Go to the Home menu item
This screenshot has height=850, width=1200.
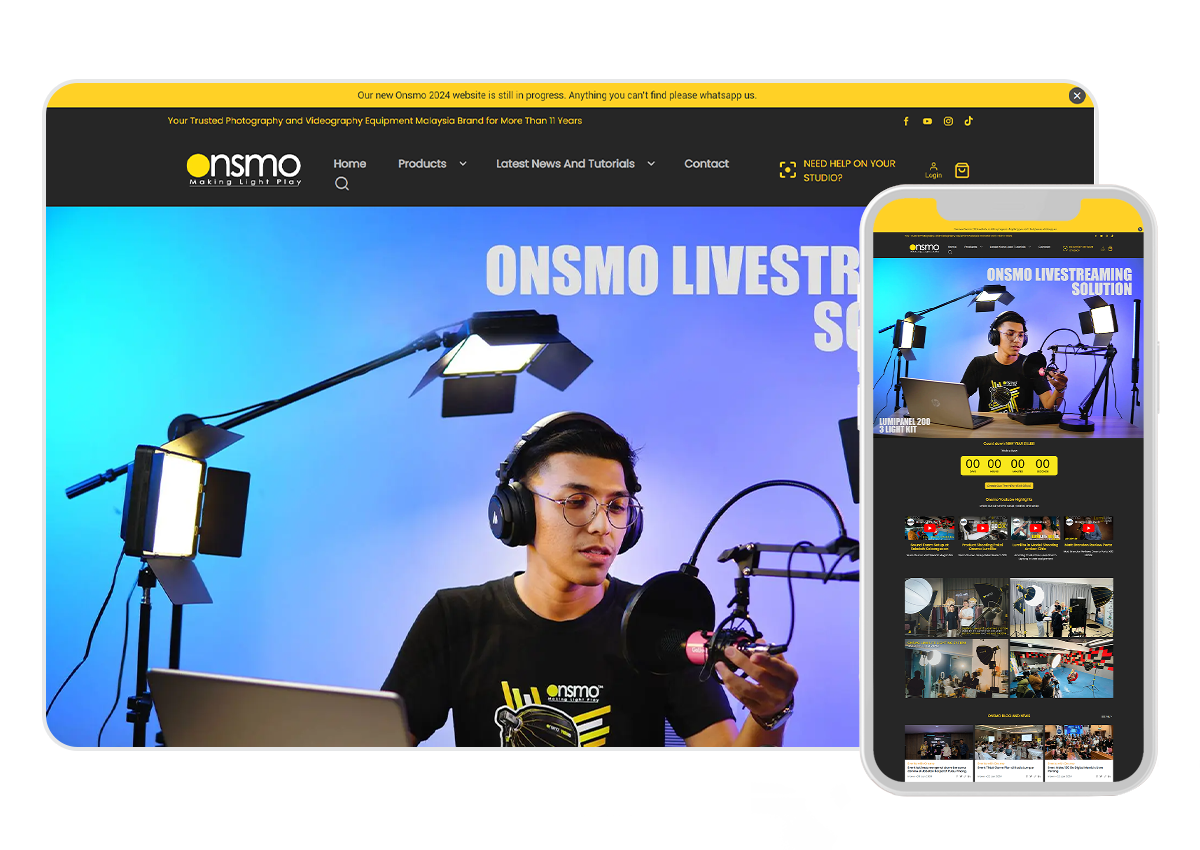point(350,164)
